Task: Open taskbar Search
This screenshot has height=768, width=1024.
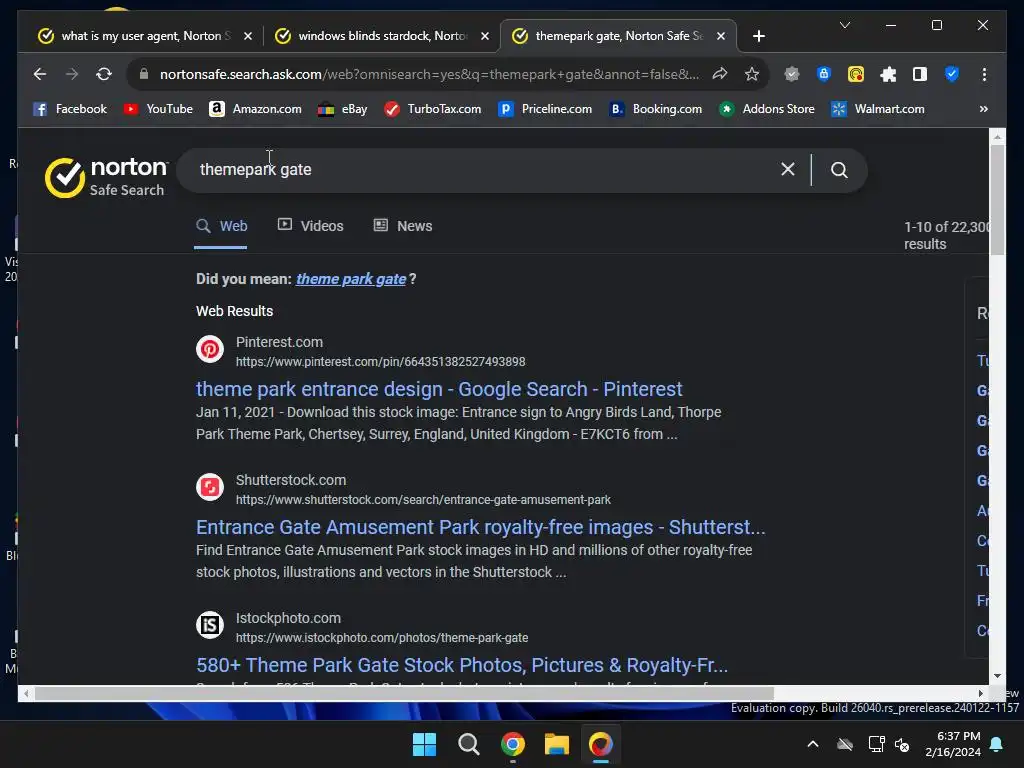Action: point(468,744)
